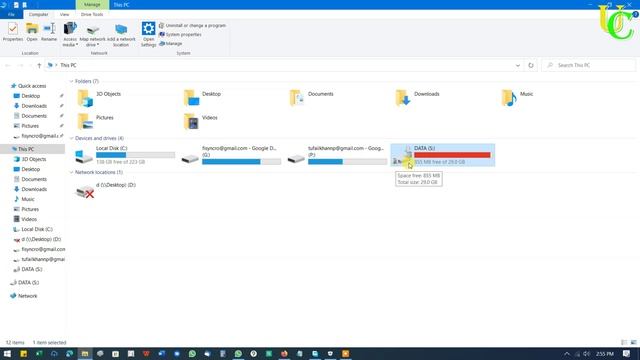
Task: Expand the address bar history dropdown
Action: point(518,65)
